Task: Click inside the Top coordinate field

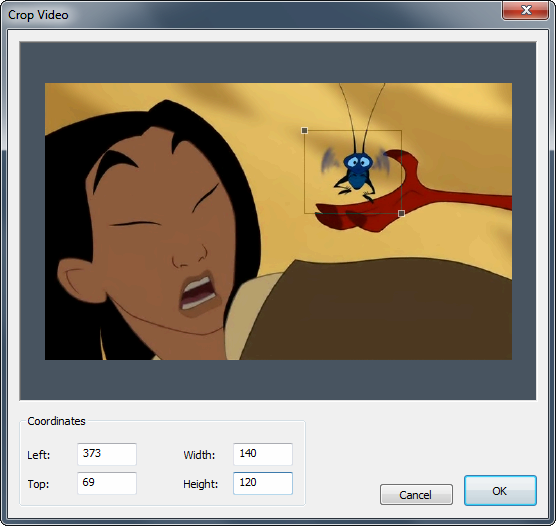Action: coord(107,483)
